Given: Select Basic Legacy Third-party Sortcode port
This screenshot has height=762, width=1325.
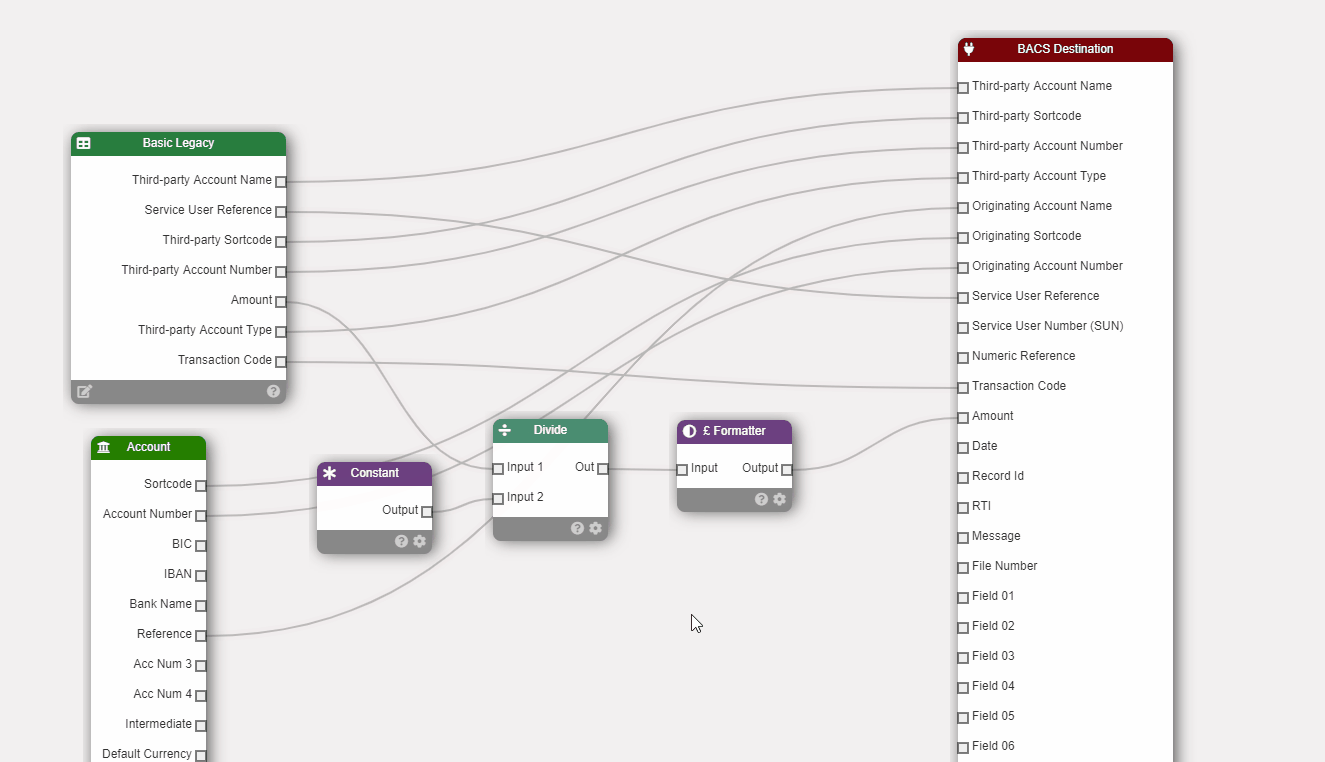Looking at the screenshot, I should (x=281, y=241).
